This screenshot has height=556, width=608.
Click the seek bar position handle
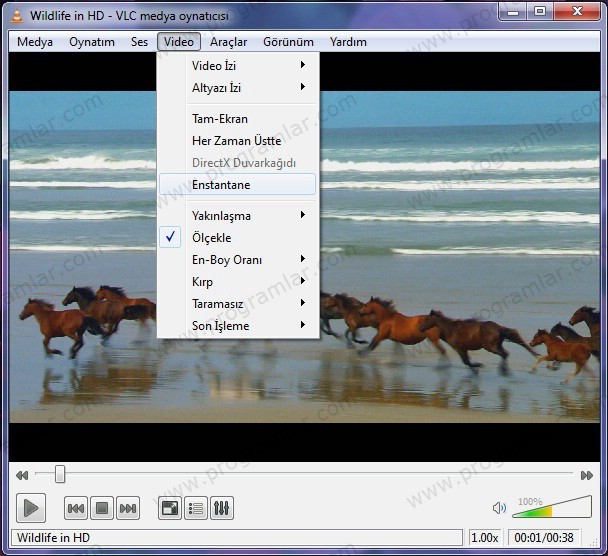pos(60,474)
